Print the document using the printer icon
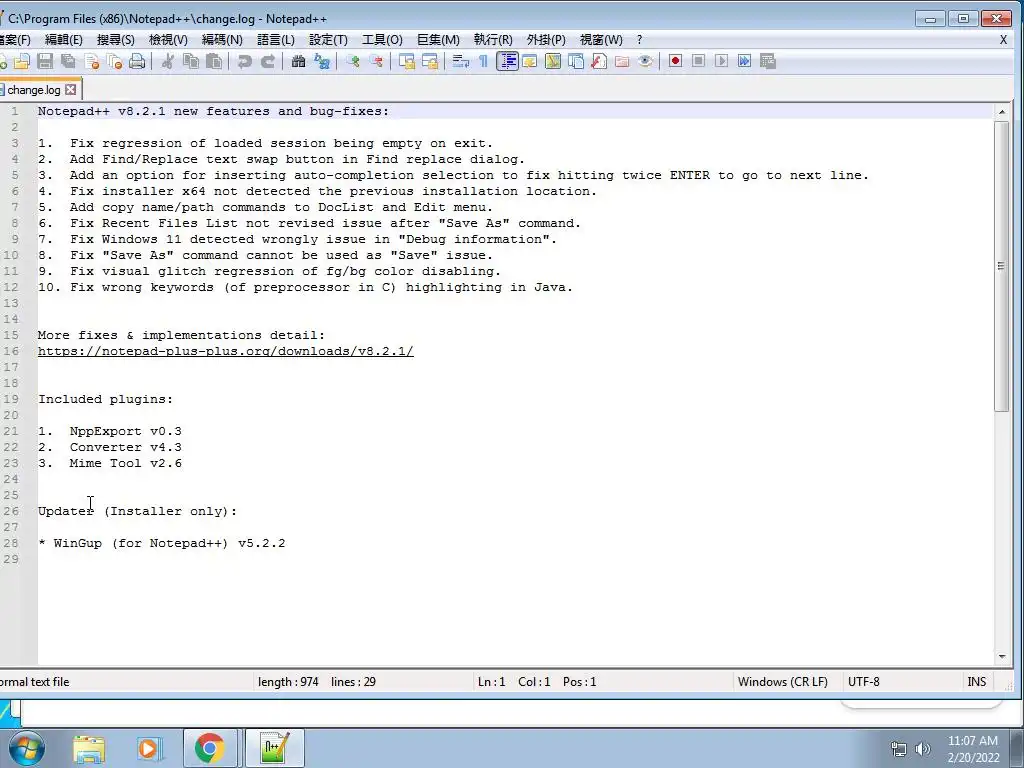Screen dimensions: 1024x768 point(137,61)
